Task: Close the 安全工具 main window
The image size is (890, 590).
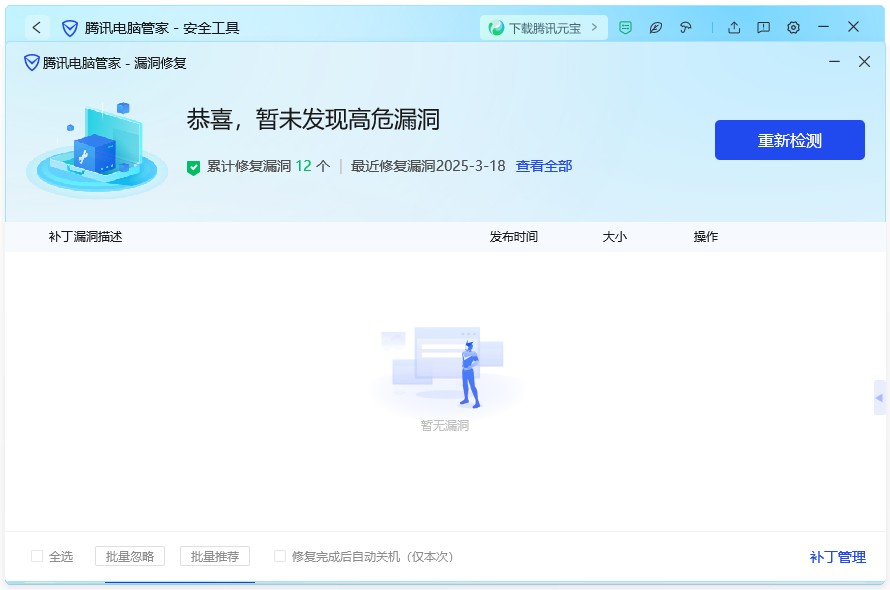Action: pos(853,27)
